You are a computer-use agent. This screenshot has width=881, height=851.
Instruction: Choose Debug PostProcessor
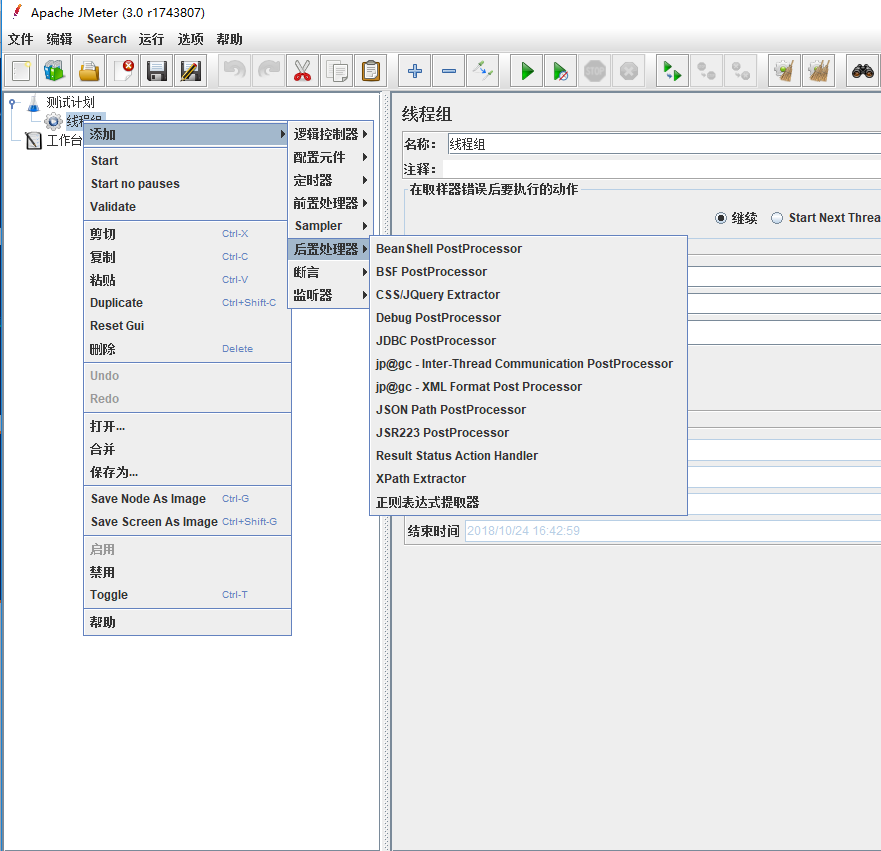coord(528,318)
